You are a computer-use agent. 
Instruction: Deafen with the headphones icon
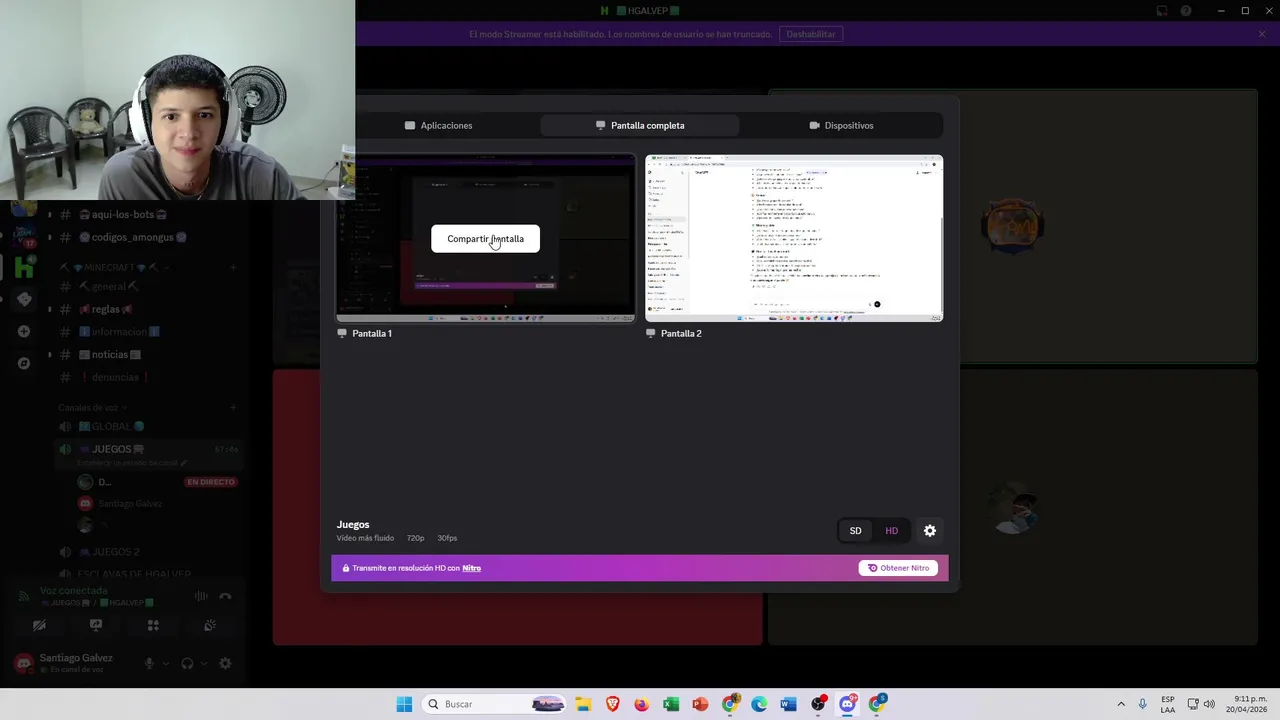187,663
